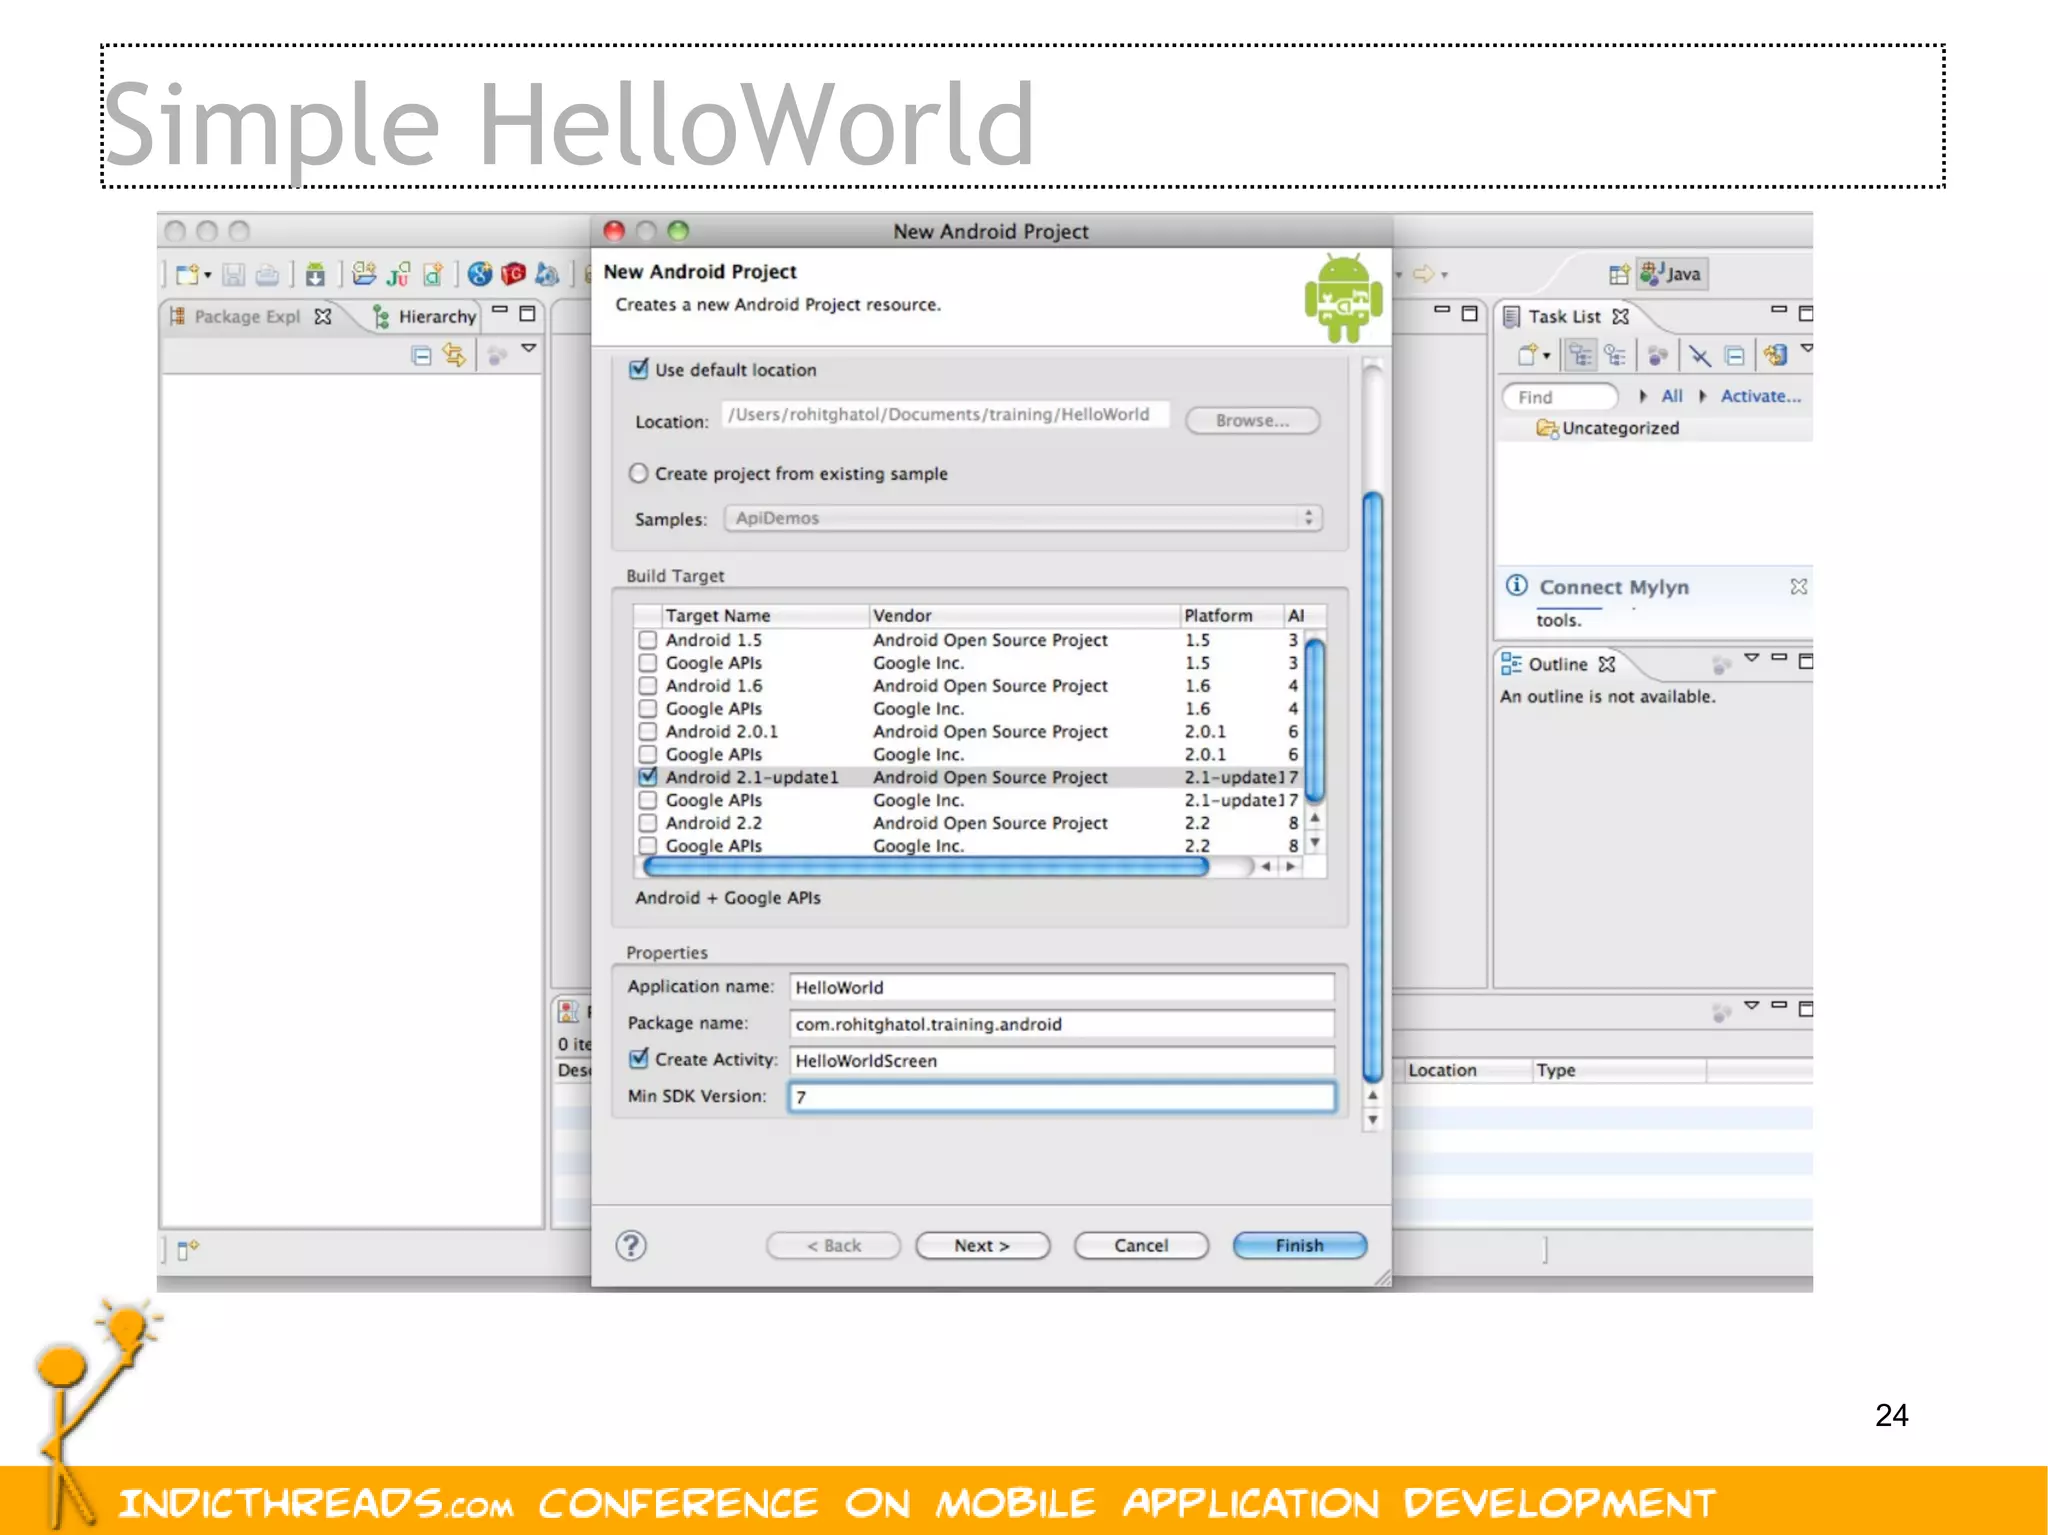Screen dimensions: 2048x1535
Task: Click Collapse All in Package Explorer
Action: [x=422, y=356]
